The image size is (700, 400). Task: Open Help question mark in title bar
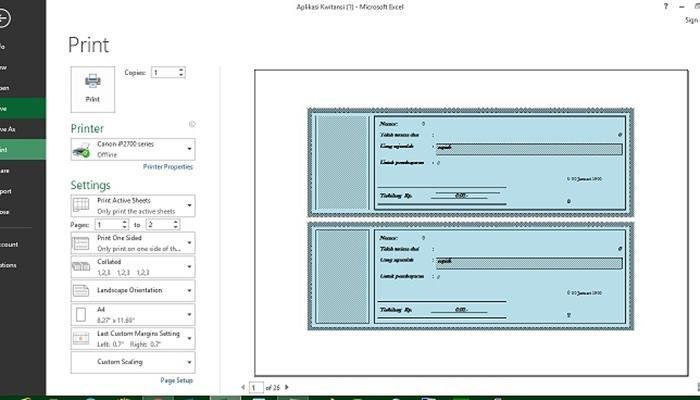666,7
